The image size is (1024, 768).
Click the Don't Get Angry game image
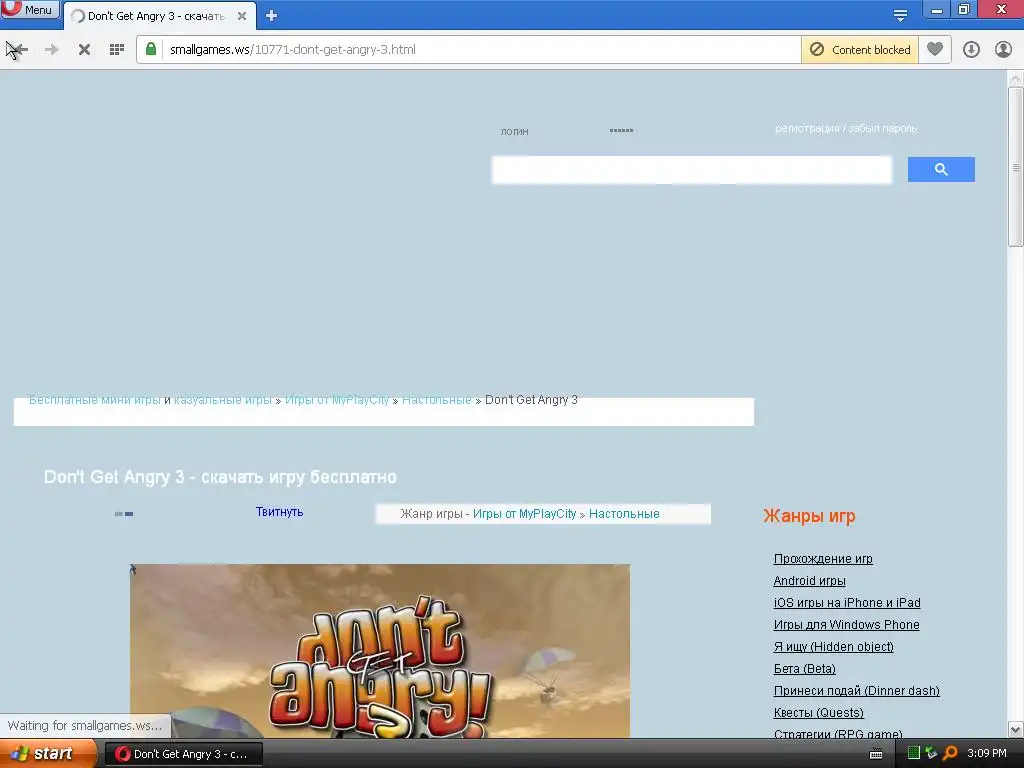pos(380,651)
